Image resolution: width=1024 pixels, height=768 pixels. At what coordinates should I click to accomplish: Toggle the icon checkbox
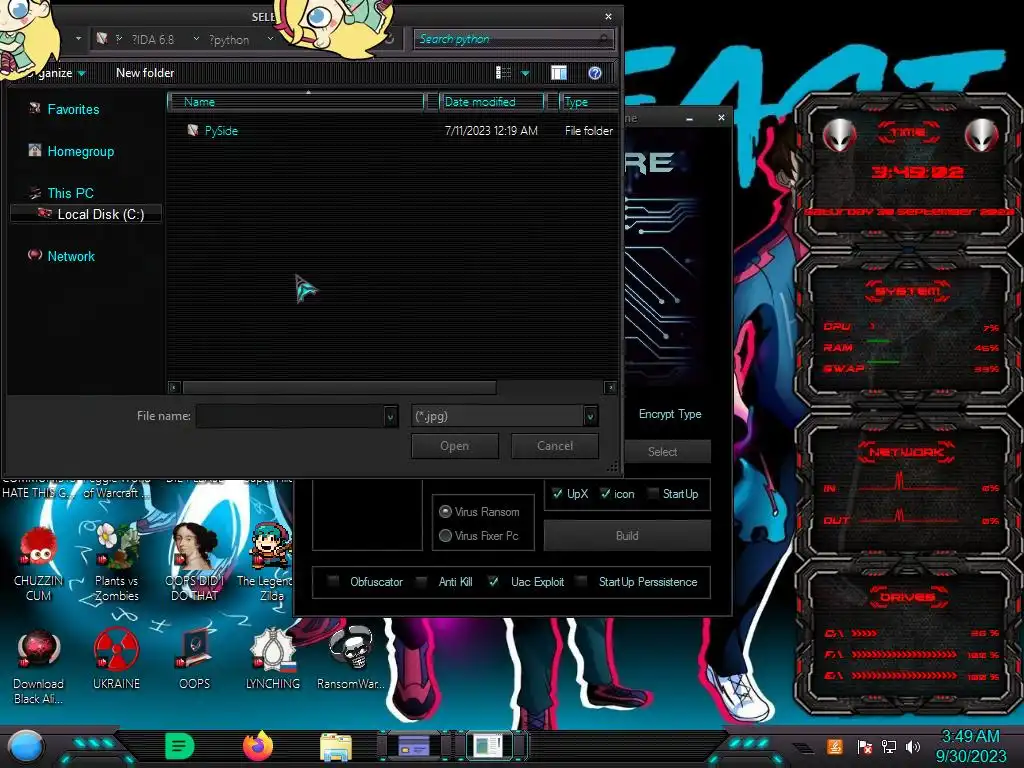(605, 494)
